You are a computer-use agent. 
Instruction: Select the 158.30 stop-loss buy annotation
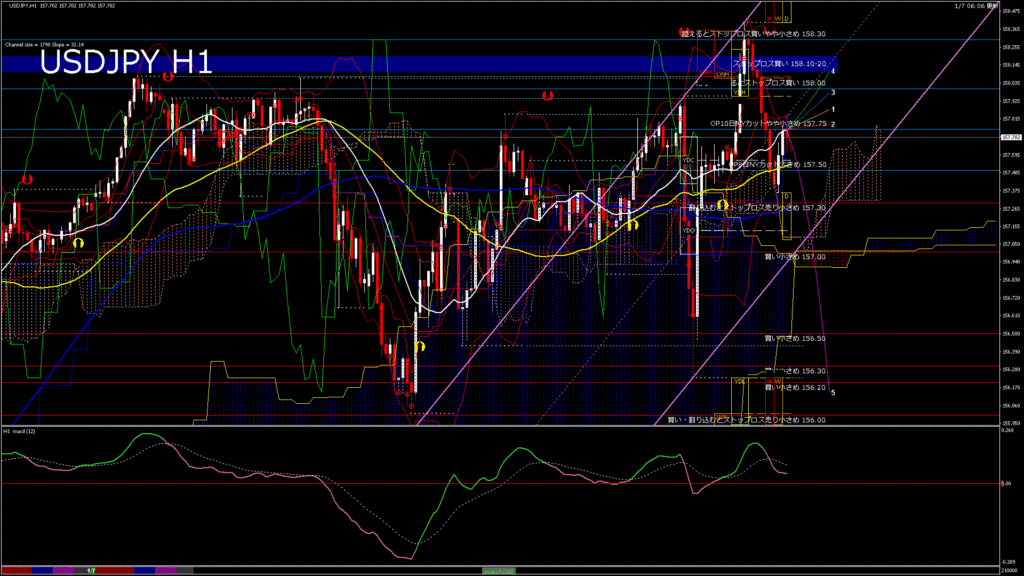[753, 33]
